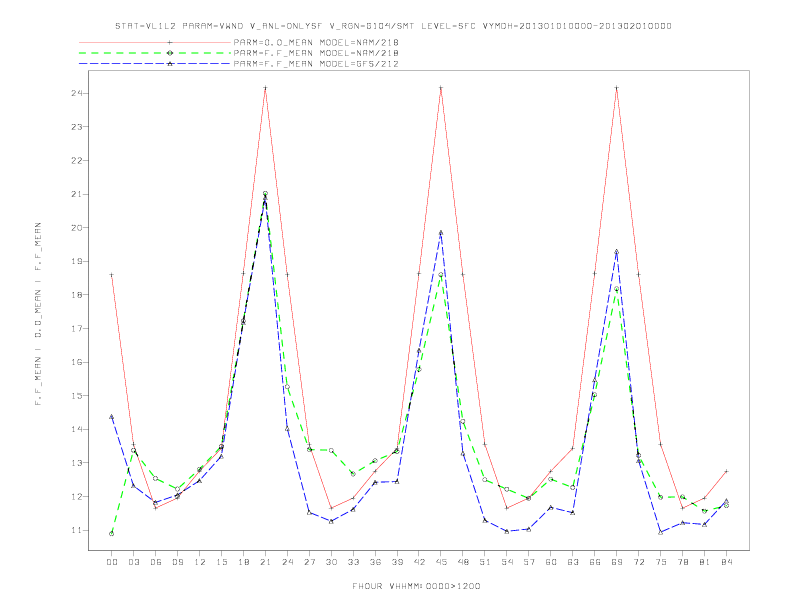Click x-axis tick label 03
792x612 pixels.
pos(133,562)
